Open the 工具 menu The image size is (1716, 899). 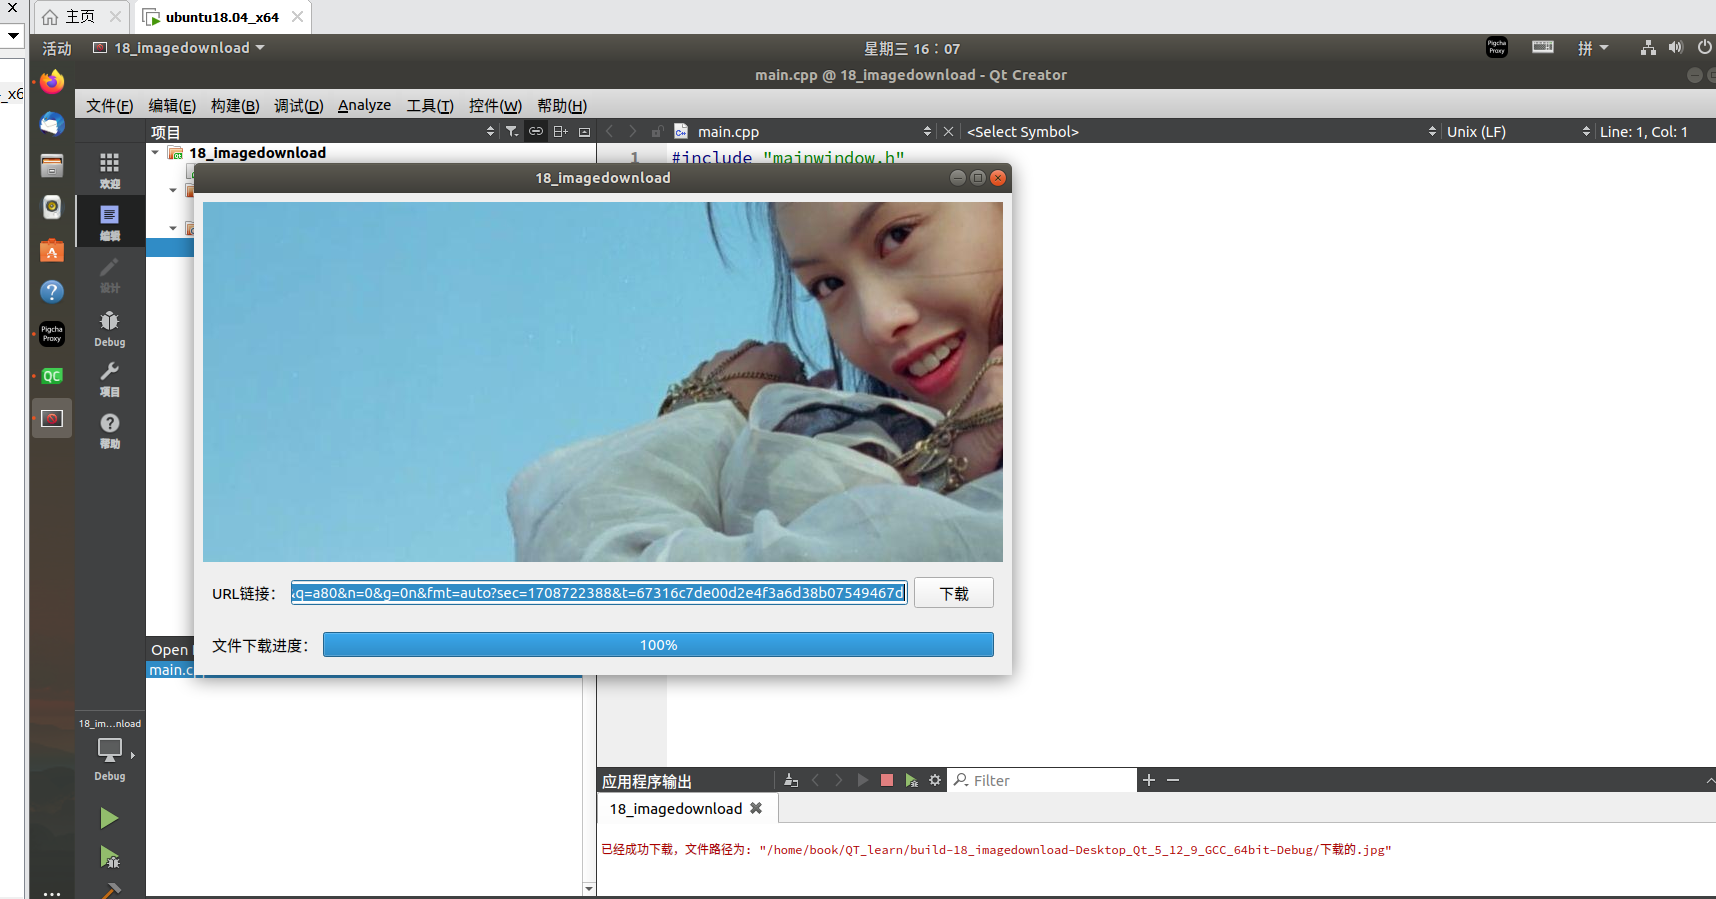click(430, 106)
